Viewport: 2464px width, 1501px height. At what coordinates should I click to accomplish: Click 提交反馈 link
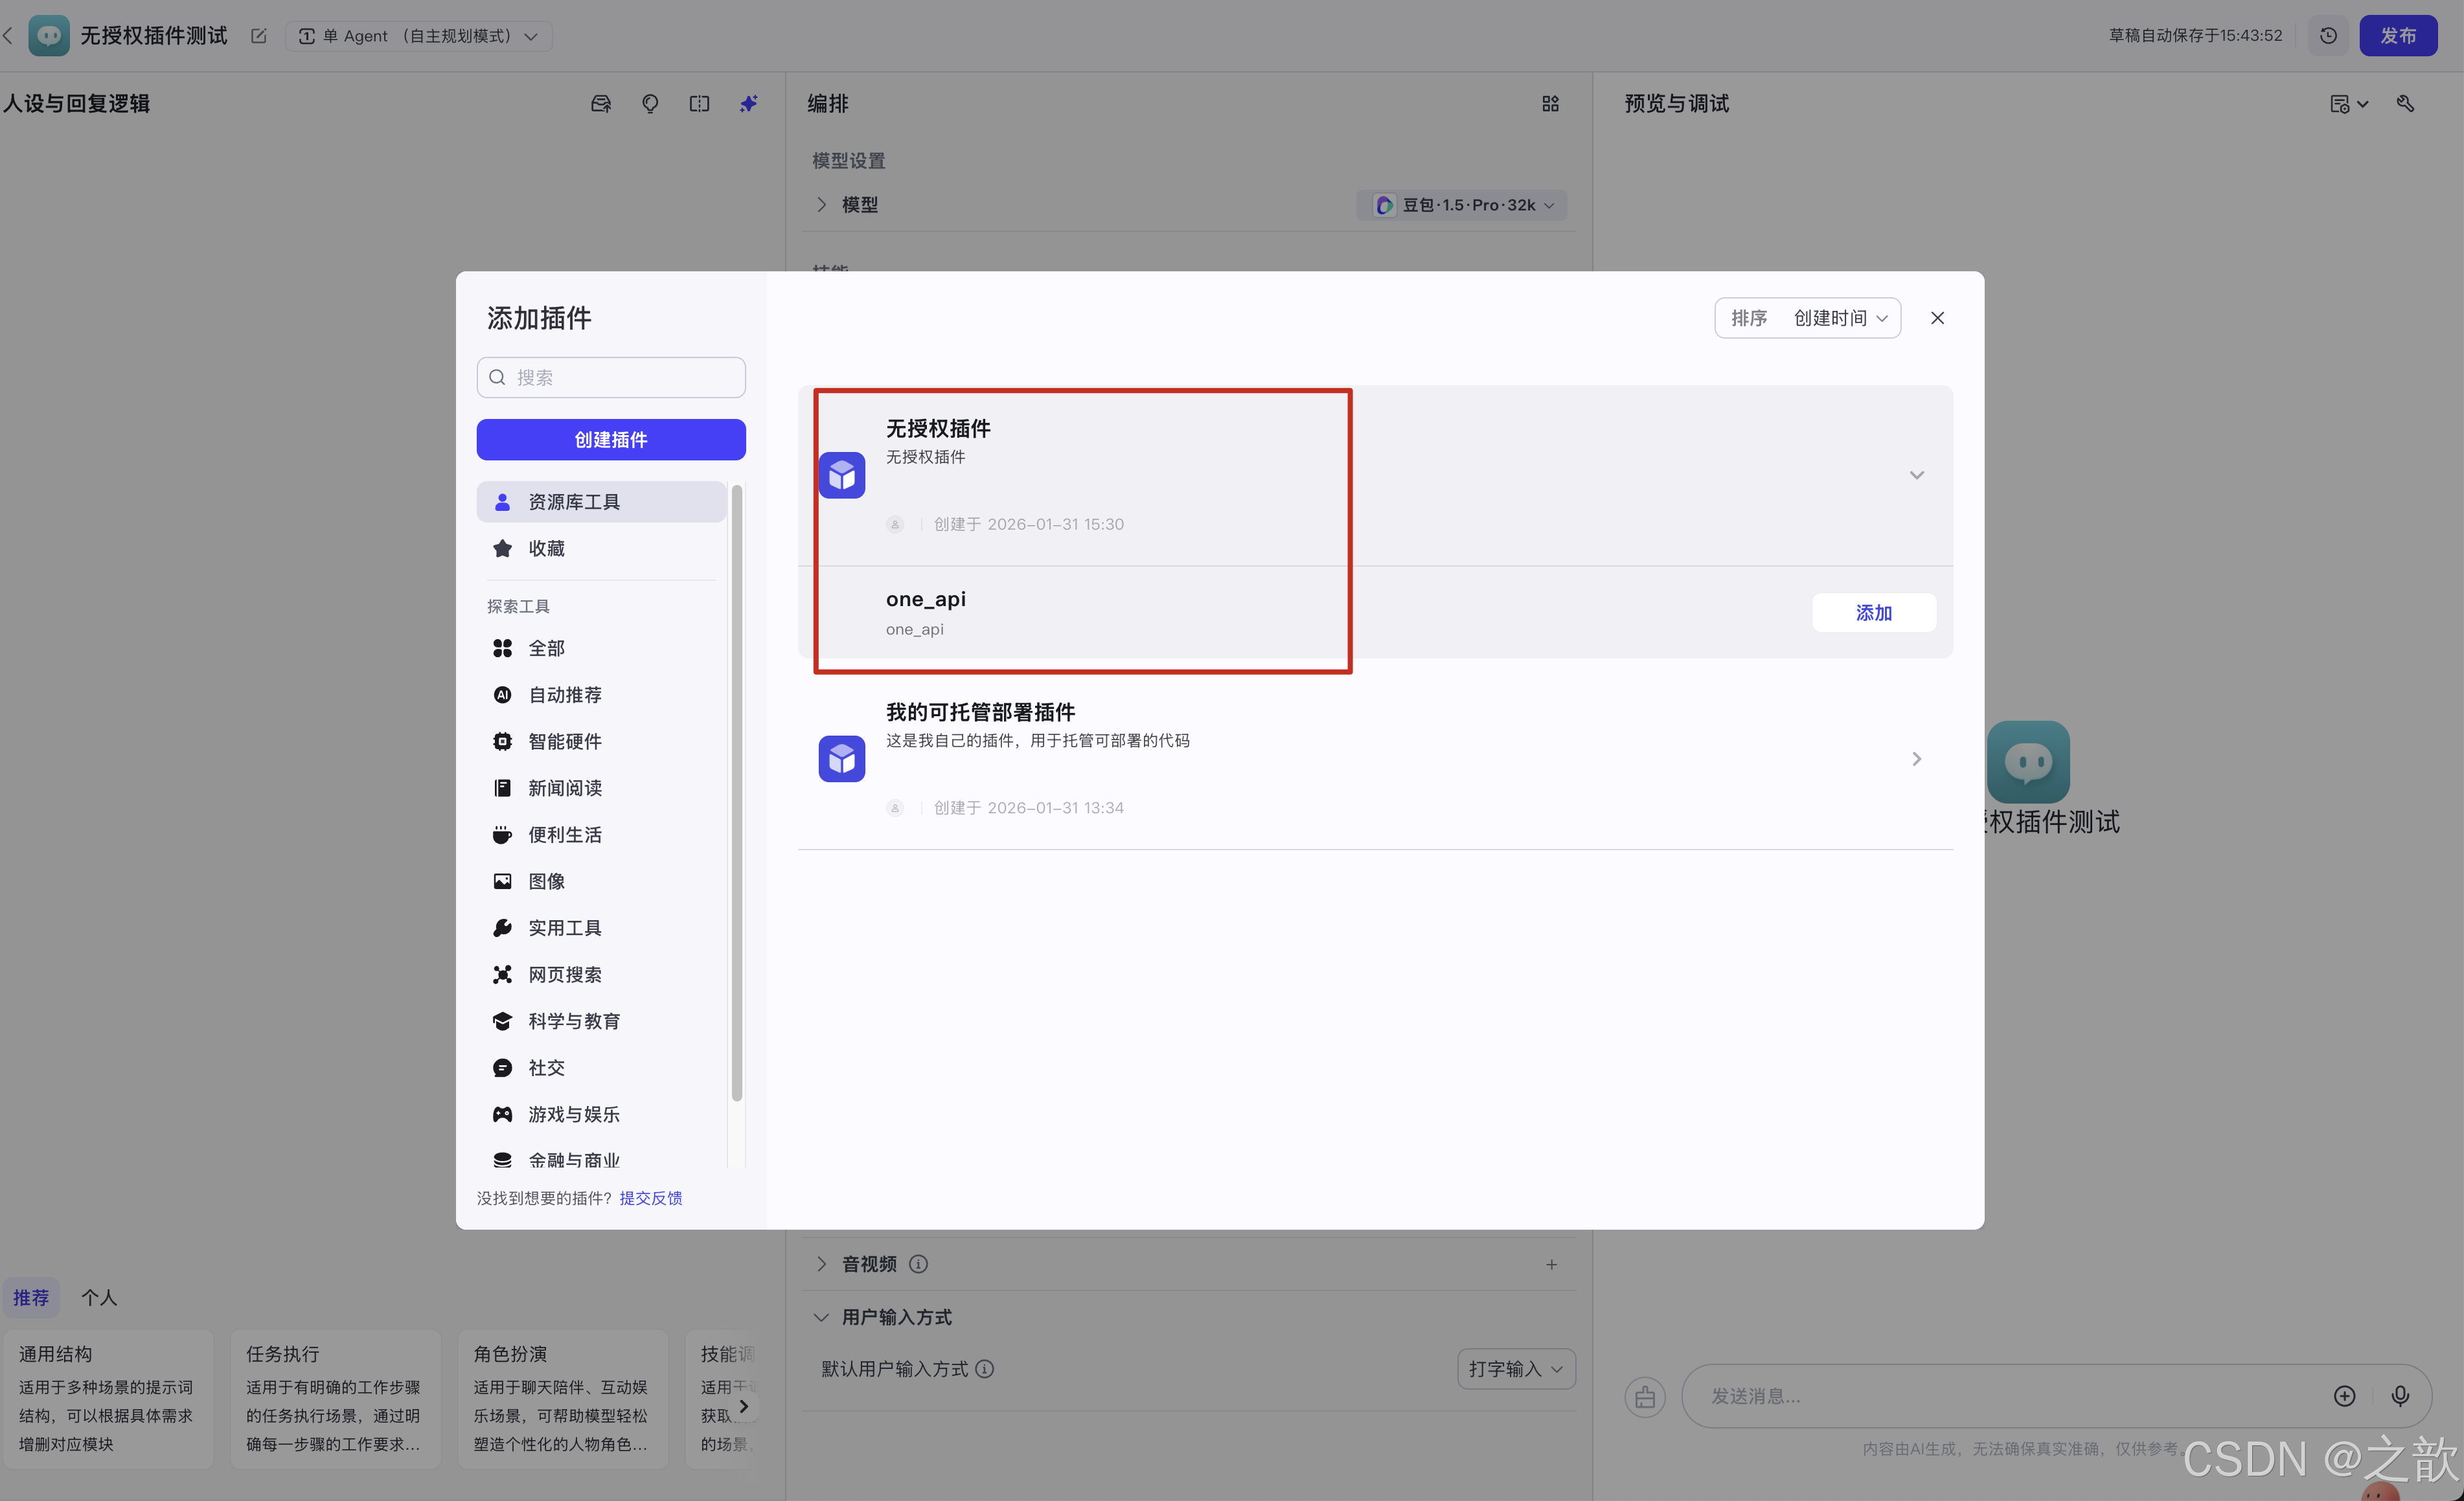(650, 1198)
